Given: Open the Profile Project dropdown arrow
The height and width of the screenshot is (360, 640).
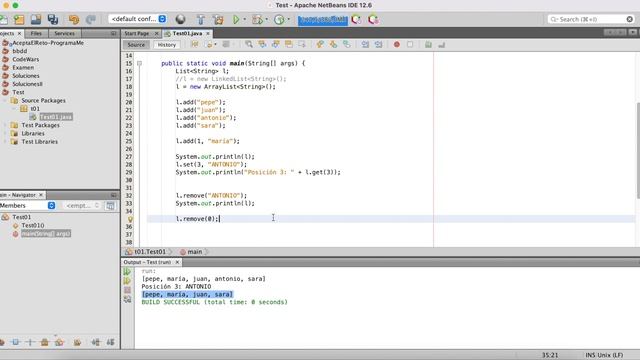Looking at the screenshot, I should click(x=288, y=19).
